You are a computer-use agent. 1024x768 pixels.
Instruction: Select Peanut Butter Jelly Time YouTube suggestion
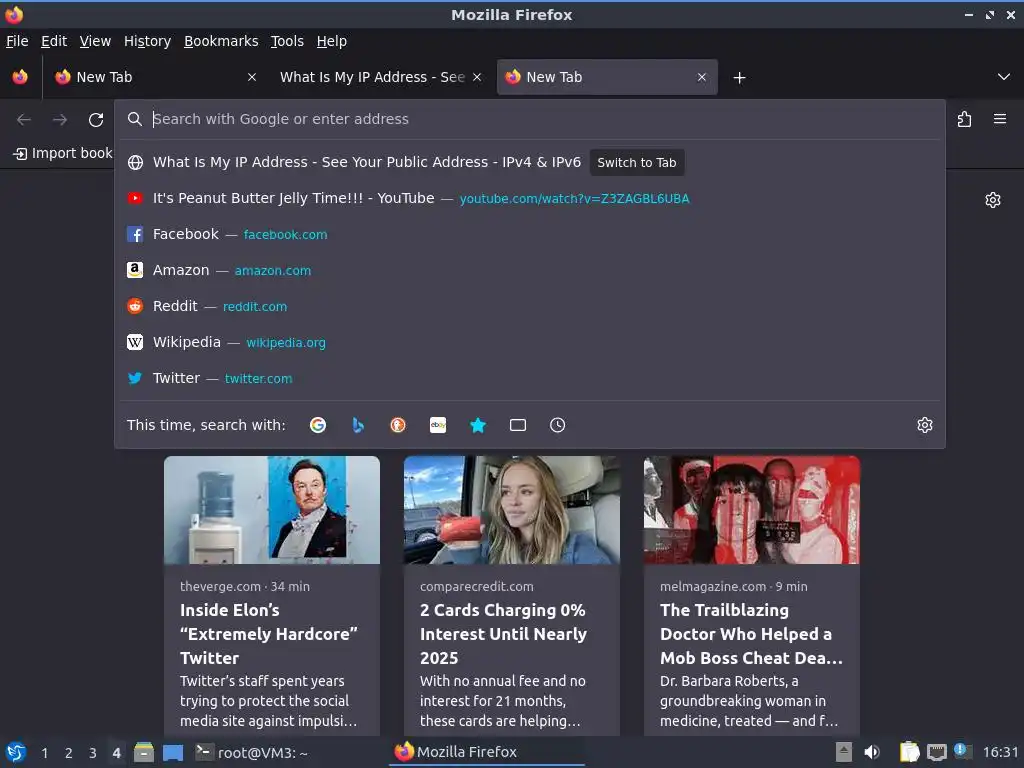[x=530, y=198]
